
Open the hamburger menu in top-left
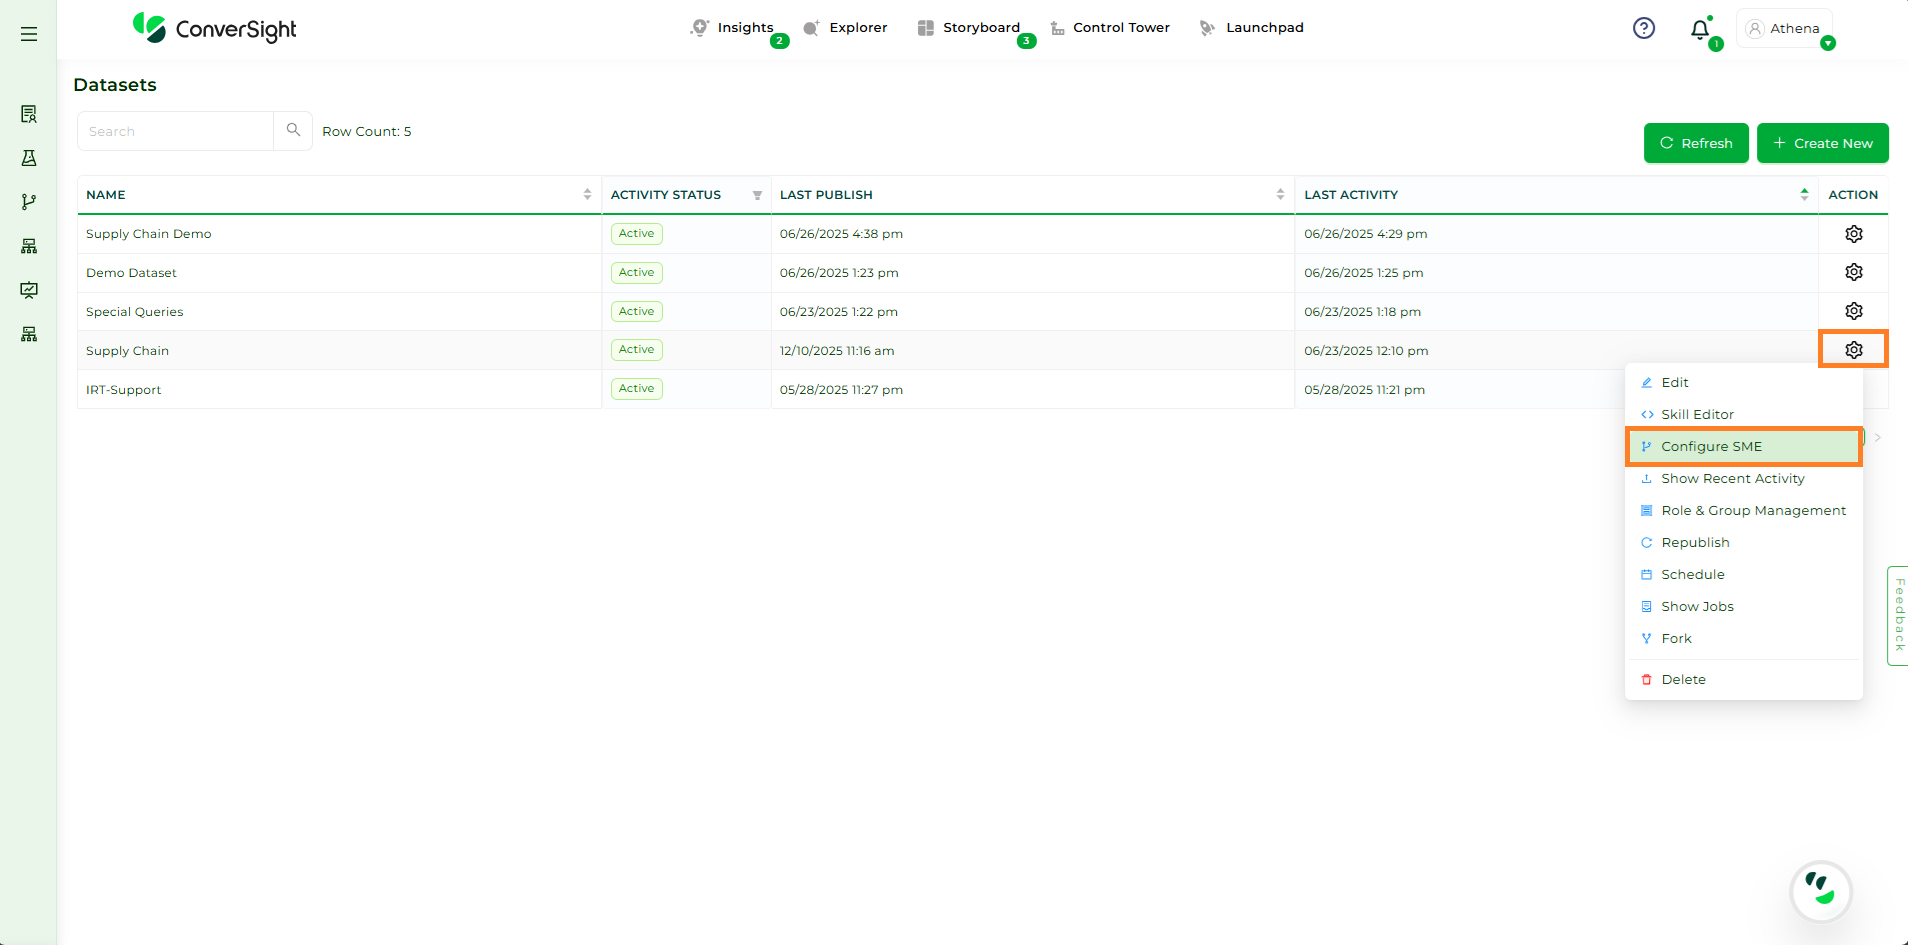29,34
